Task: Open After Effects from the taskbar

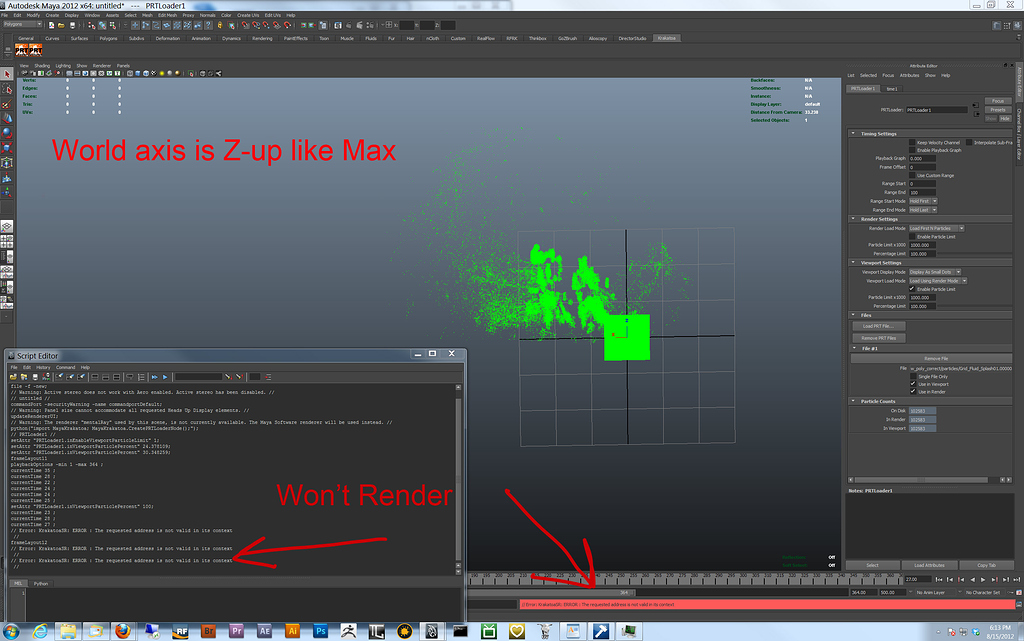Action: pyautogui.click(x=264, y=631)
